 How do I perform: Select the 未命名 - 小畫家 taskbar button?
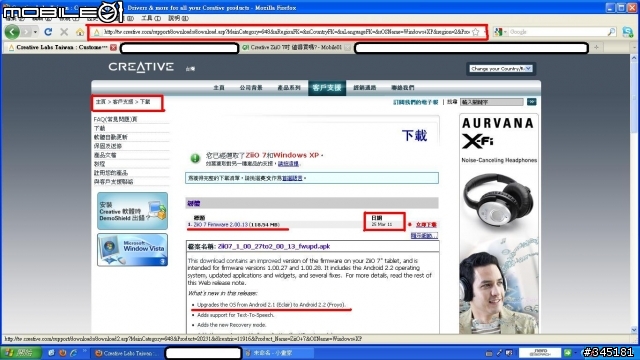(278, 353)
